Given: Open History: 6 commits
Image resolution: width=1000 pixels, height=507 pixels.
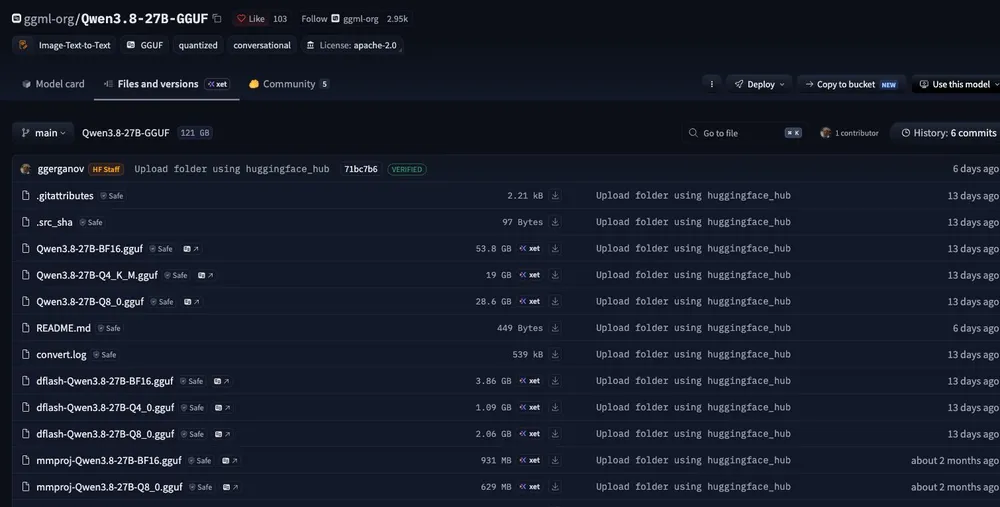Looking at the screenshot, I should [x=948, y=133].
